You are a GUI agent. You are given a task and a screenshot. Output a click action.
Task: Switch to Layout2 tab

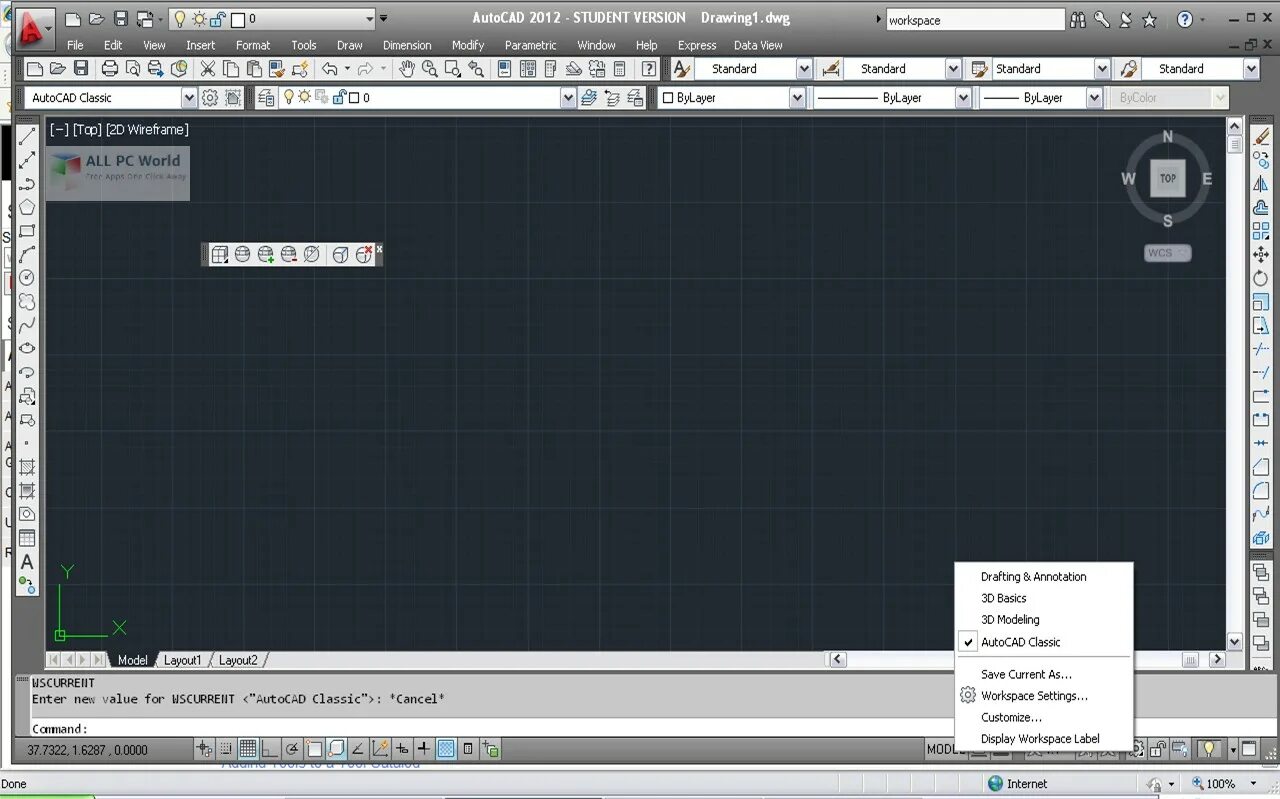coord(238,660)
